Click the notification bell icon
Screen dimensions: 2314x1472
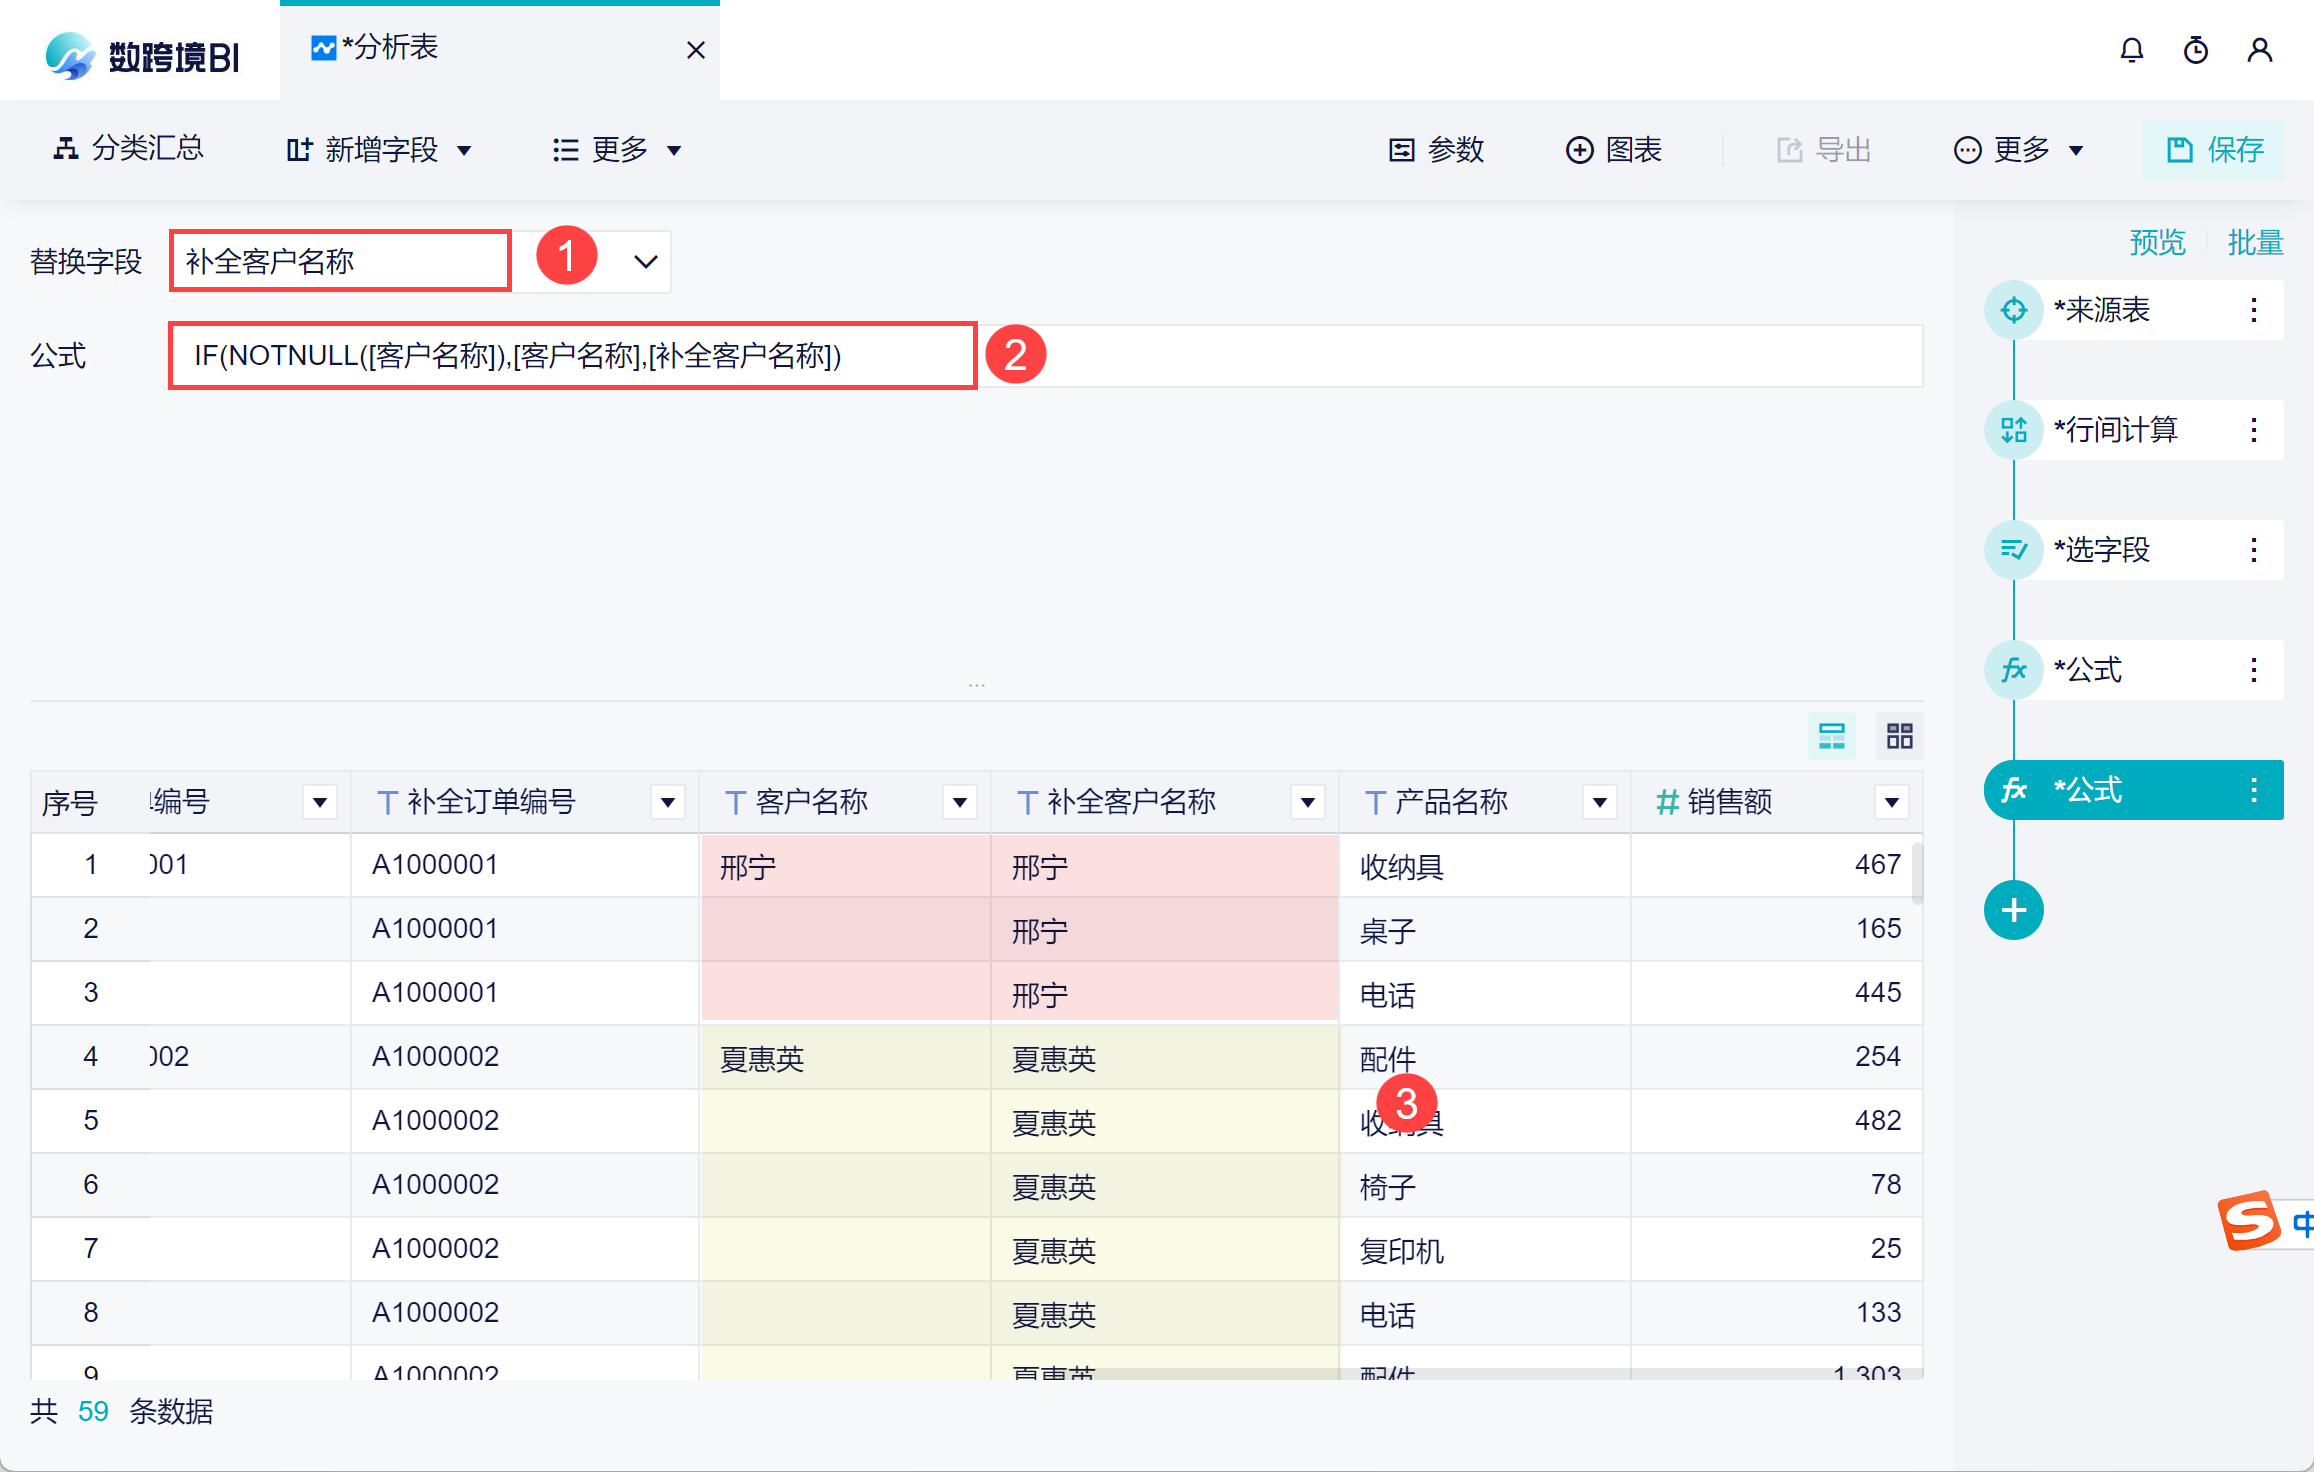click(x=2131, y=50)
